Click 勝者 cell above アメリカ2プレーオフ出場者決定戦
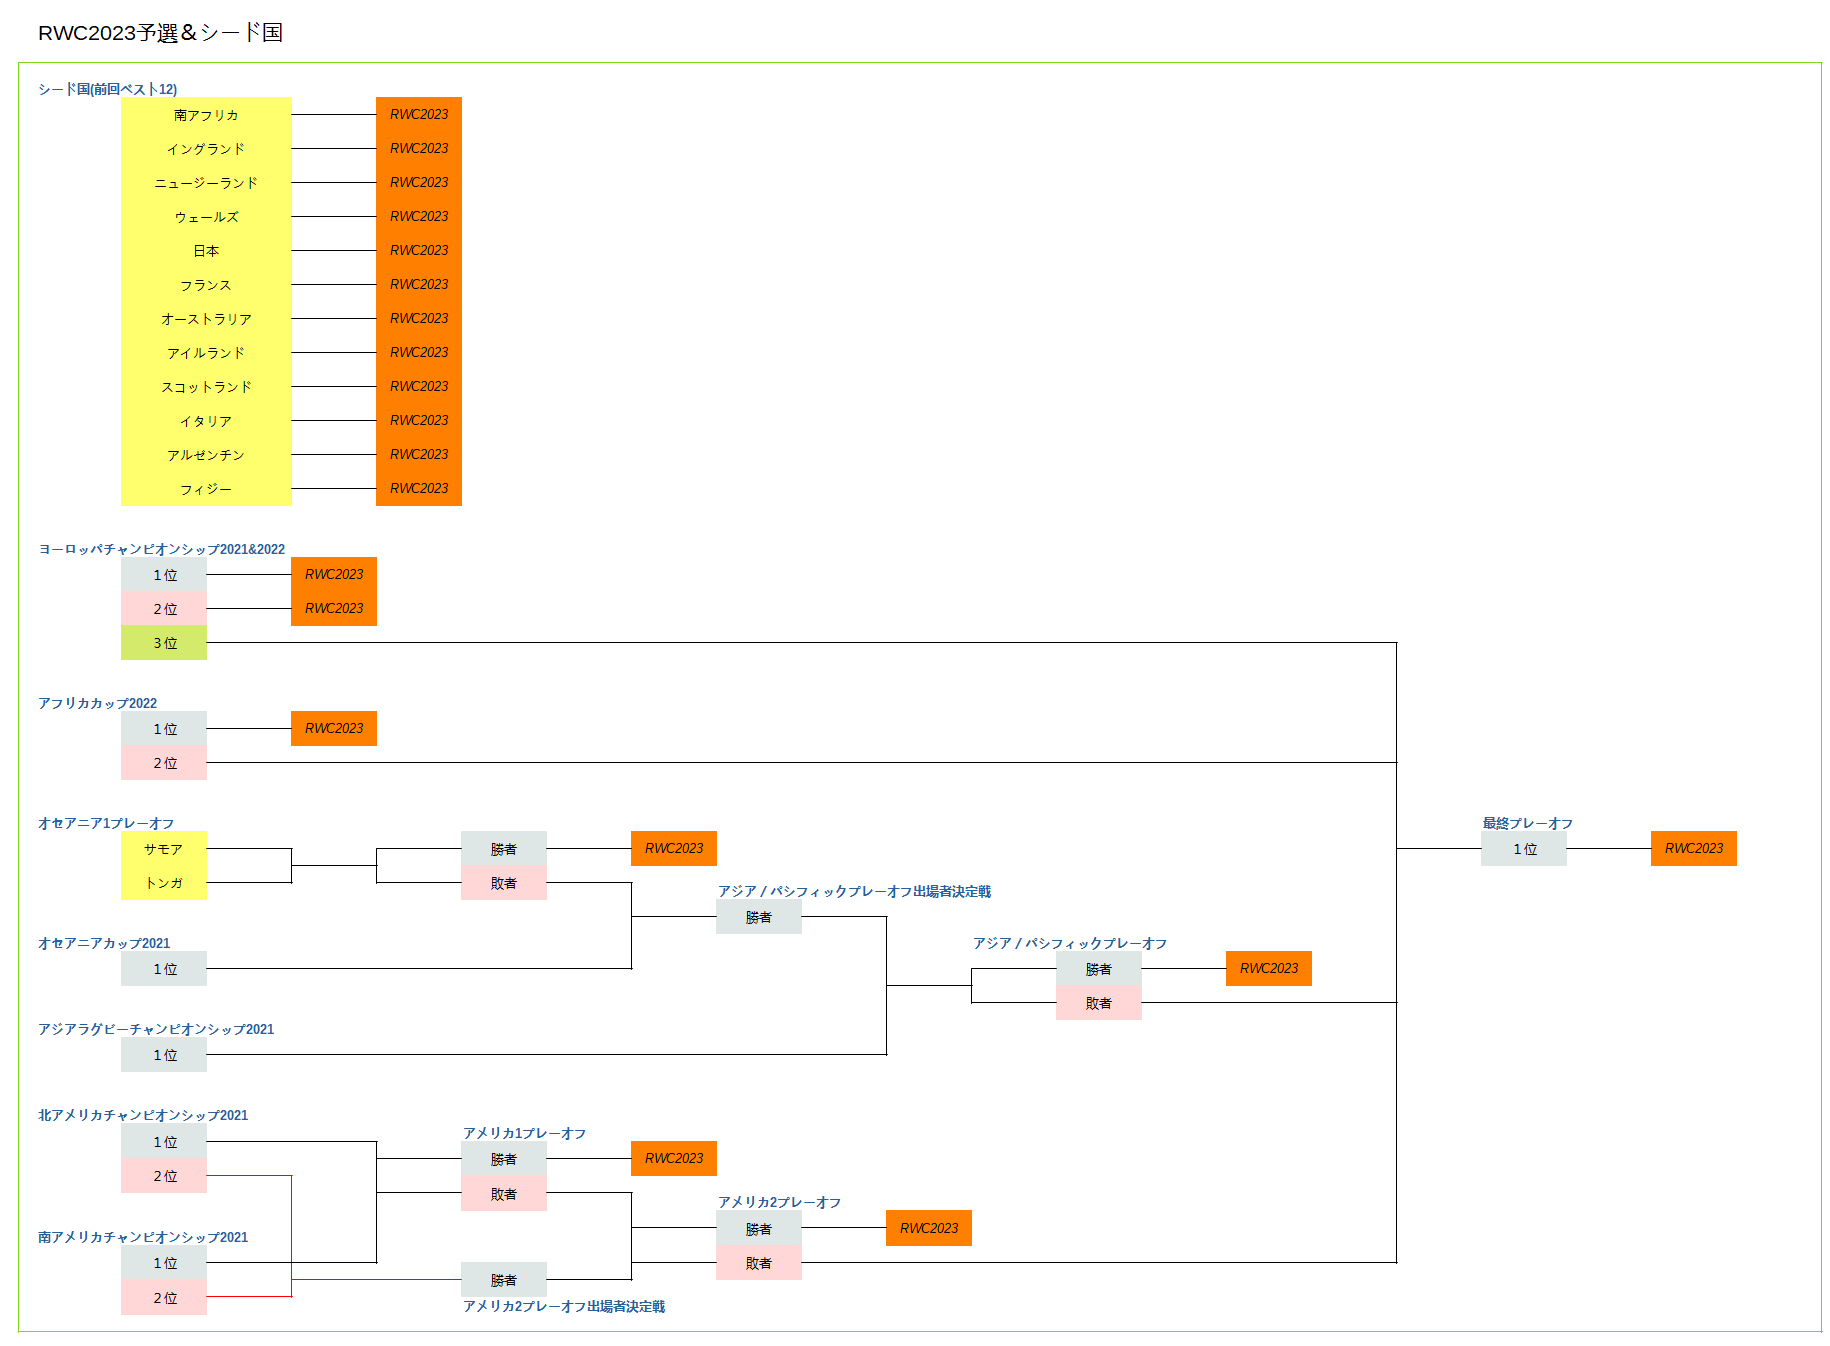This screenshot has width=1830, height=1346. [504, 1279]
